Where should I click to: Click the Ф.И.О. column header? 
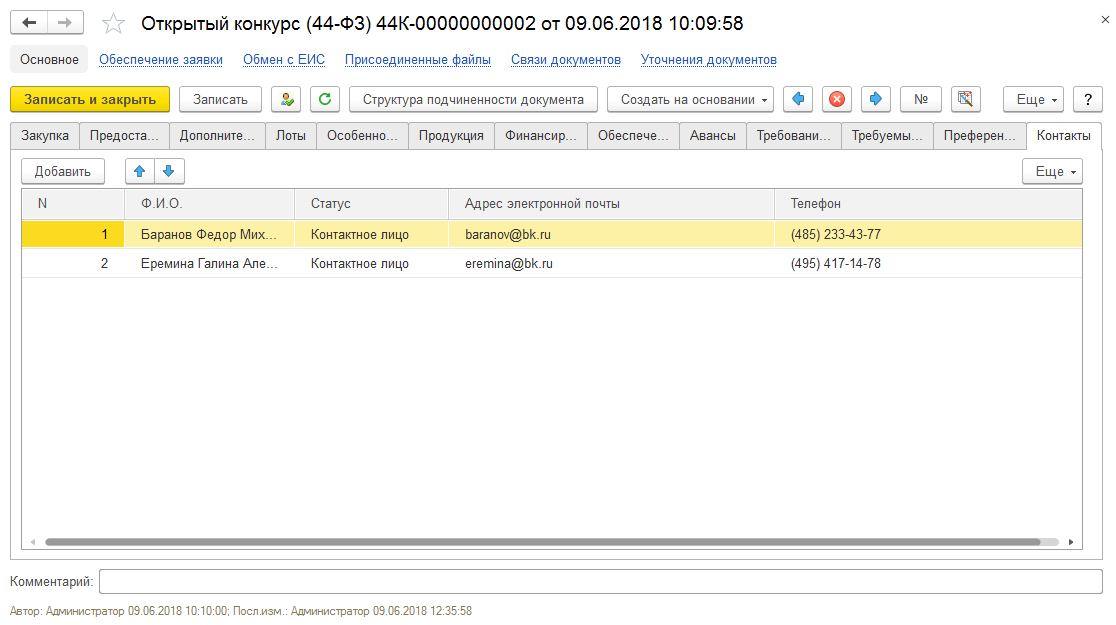tap(209, 204)
